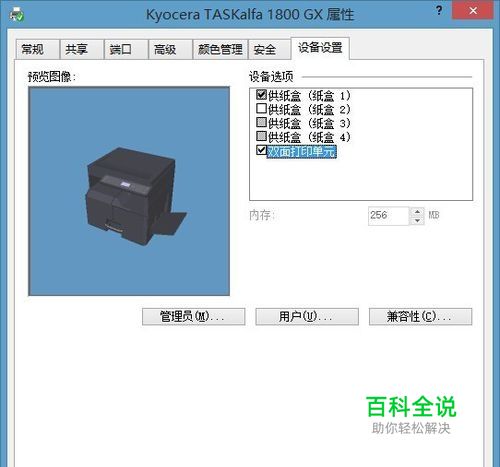Click the help question mark button
The width and height of the screenshot is (500, 467).
click(439, 11)
